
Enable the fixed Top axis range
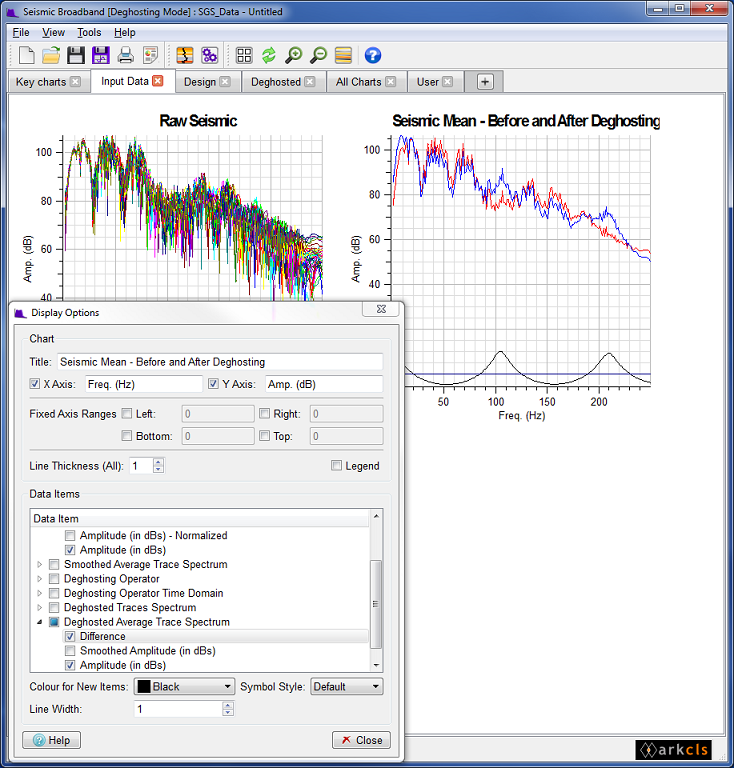(264, 436)
